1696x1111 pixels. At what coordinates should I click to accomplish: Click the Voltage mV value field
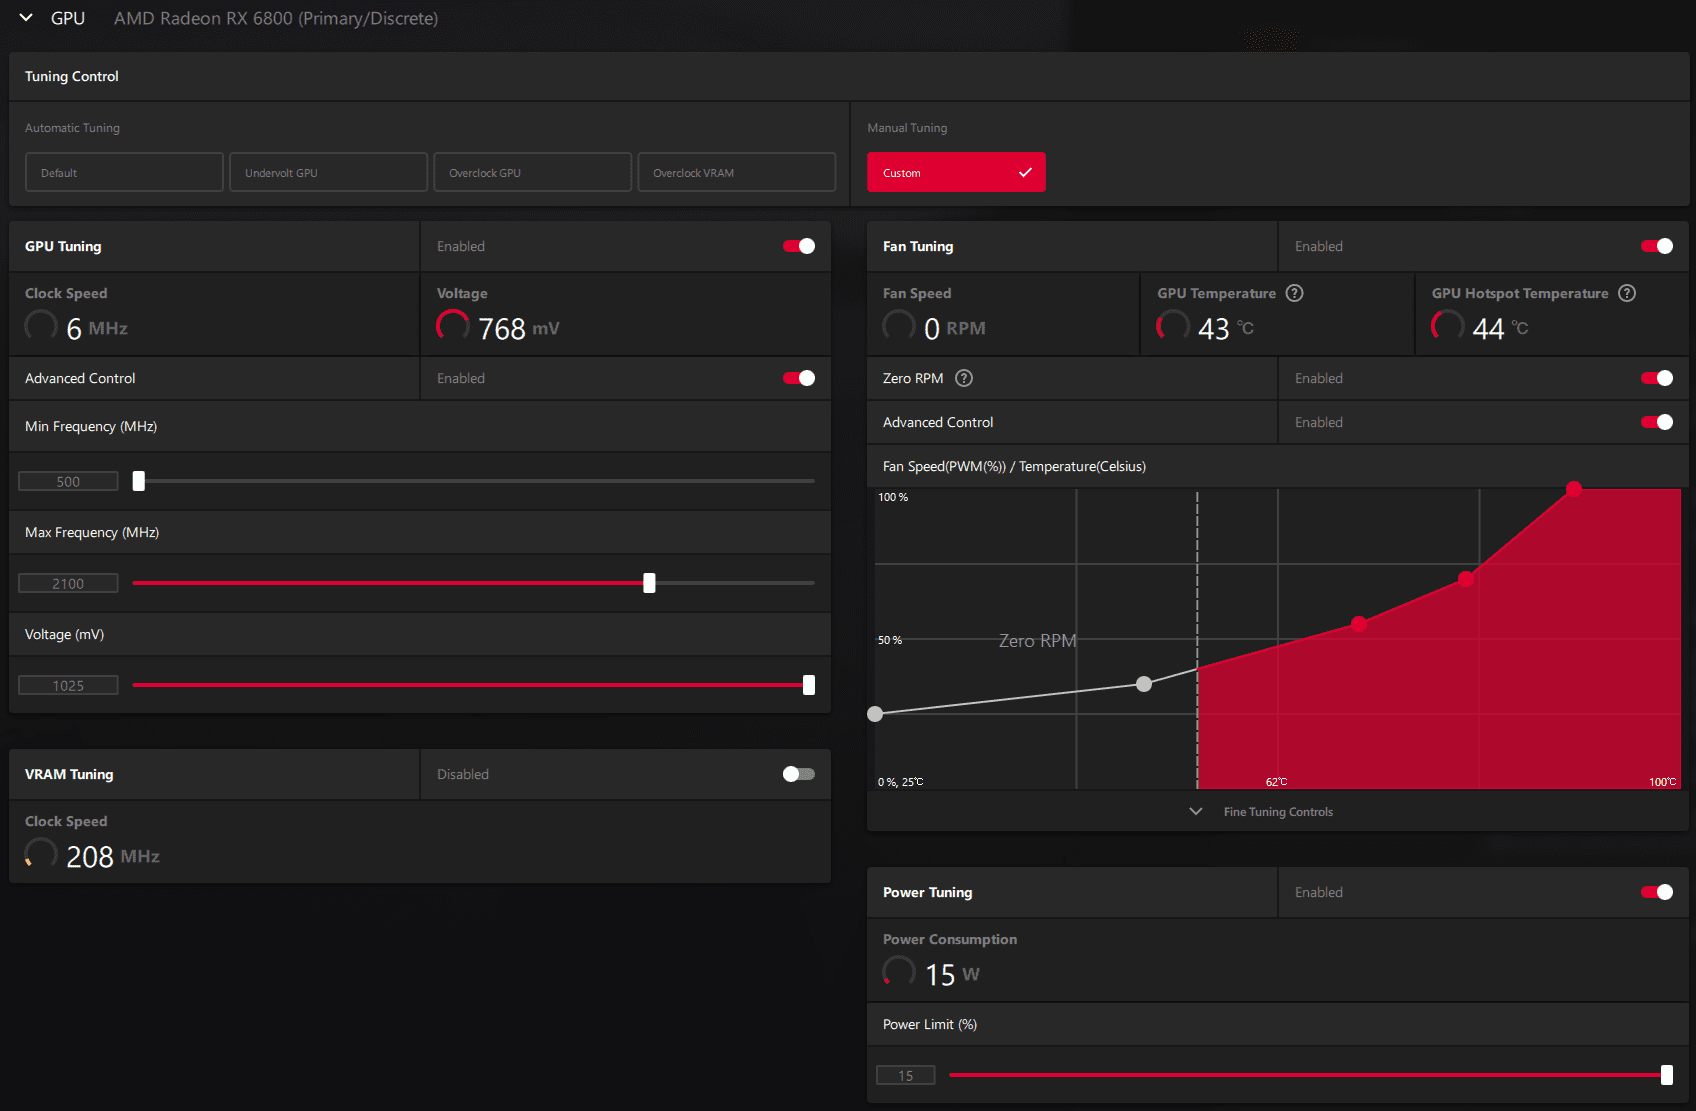[x=68, y=685]
